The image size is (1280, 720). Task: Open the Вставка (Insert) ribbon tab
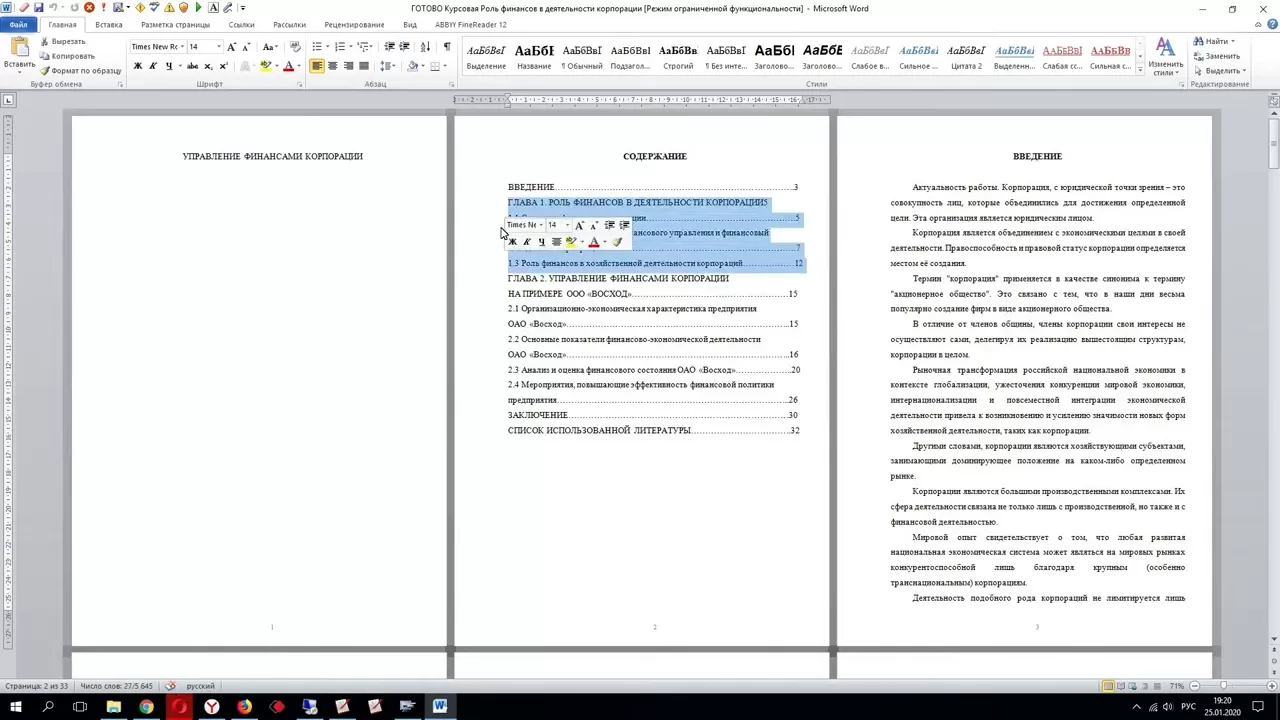tap(109, 25)
